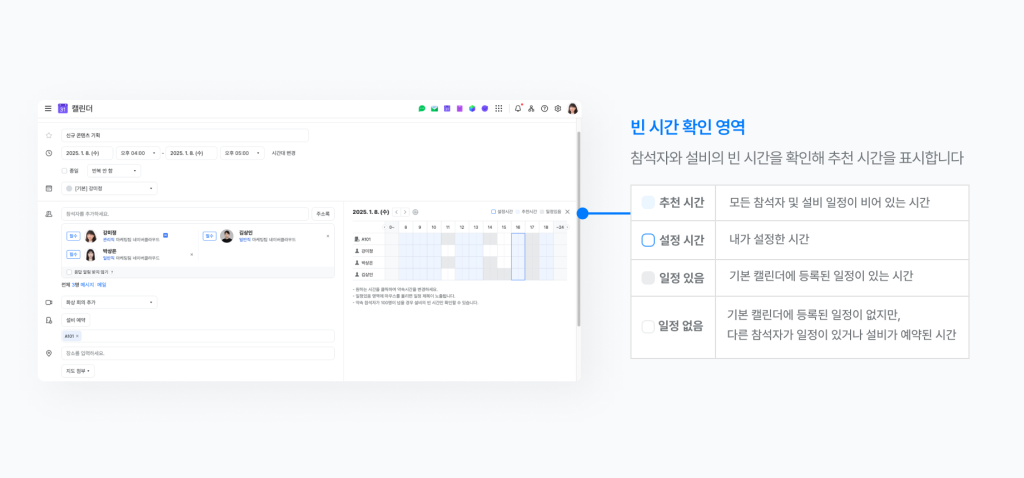1024x478 pixels.
Task: Open the organization chart icon
Action: click(x=531, y=108)
